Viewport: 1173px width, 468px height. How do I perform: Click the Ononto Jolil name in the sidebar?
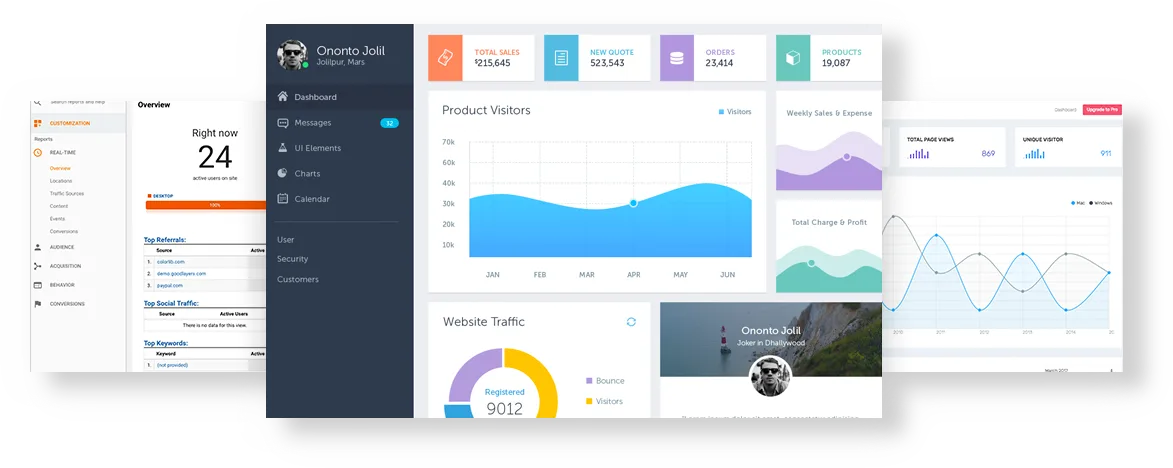click(x=350, y=51)
